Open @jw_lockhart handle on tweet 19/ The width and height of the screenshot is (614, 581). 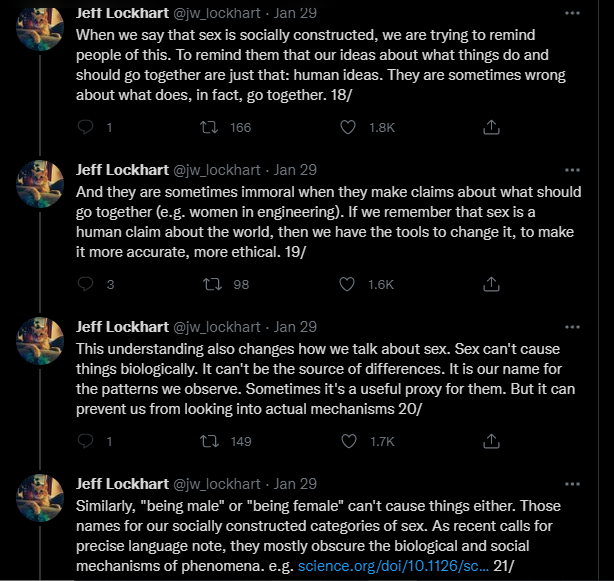[217, 170]
